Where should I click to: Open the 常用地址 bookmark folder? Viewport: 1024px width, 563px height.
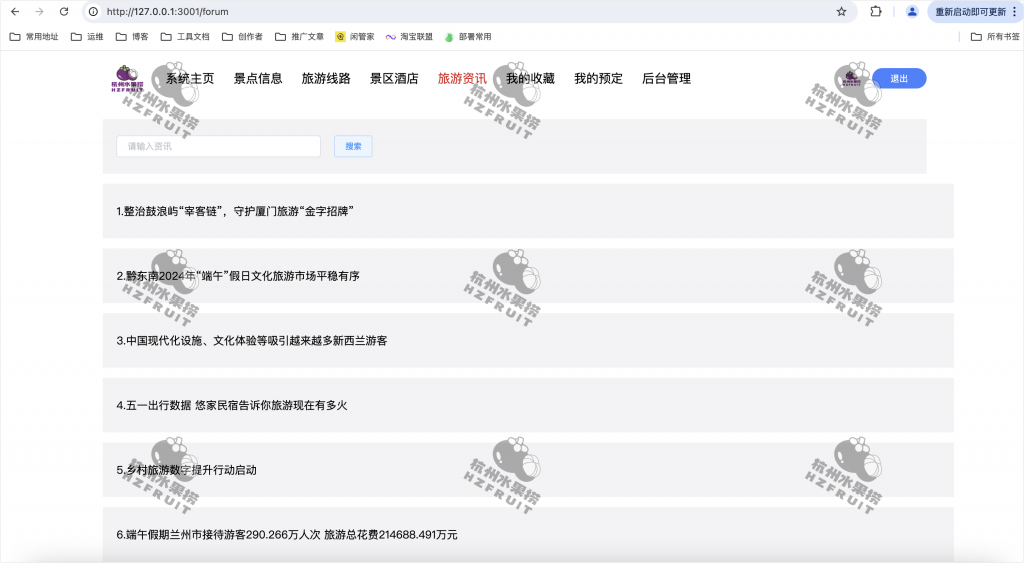[x=34, y=37]
